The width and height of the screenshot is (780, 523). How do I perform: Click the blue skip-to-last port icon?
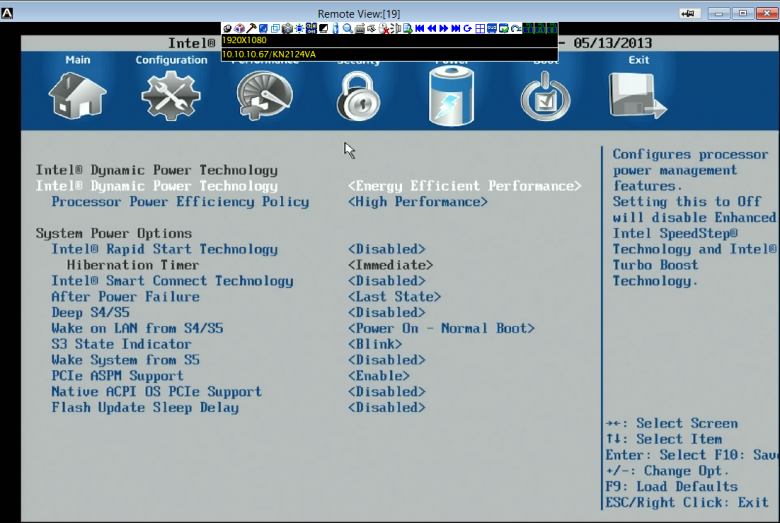pos(455,28)
